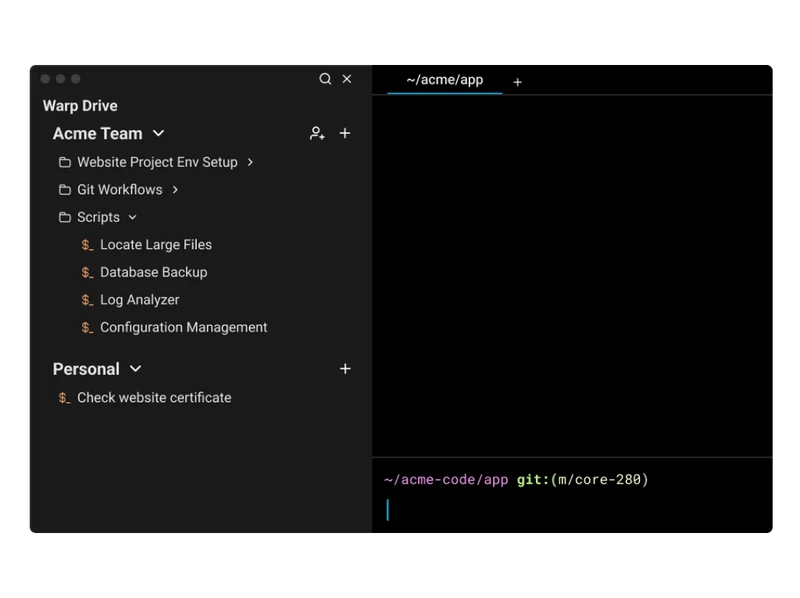
Task: Click the Scripts folder label
Action: [98, 217]
